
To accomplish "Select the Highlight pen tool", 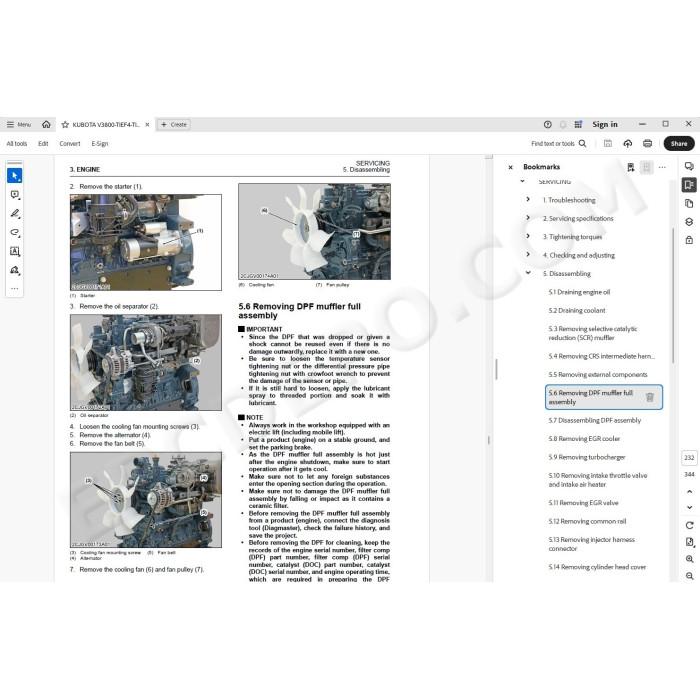I will (x=15, y=213).
